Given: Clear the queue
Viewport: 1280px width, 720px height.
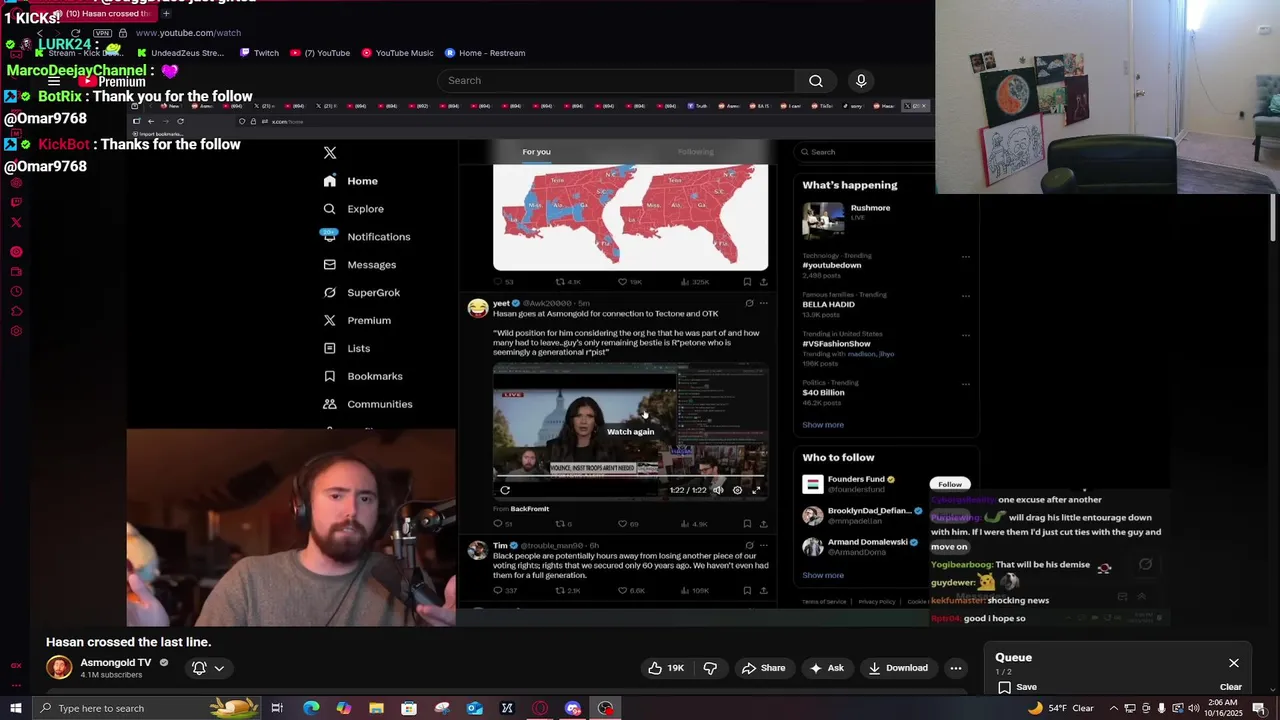Looking at the screenshot, I should (1231, 687).
